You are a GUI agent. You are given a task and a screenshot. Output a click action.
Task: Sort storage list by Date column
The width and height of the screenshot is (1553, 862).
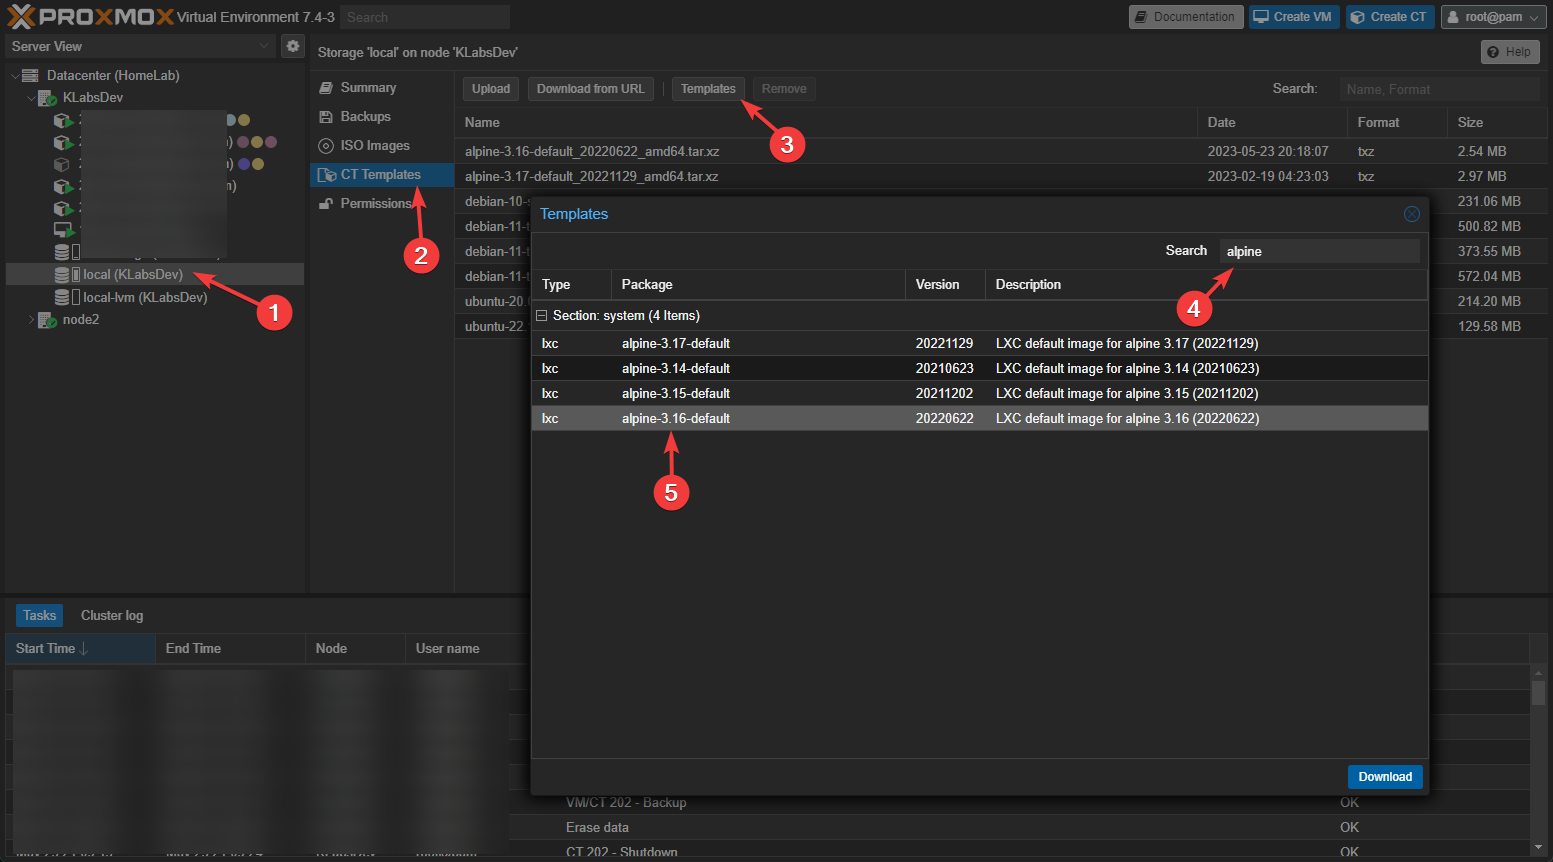(x=1272, y=122)
